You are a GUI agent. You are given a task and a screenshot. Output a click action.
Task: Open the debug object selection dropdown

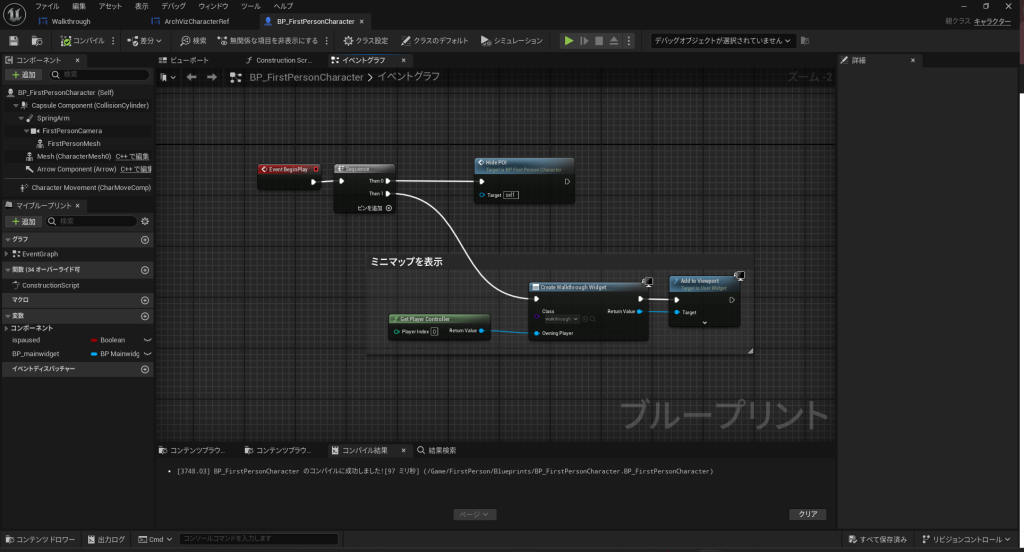click(722, 41)
